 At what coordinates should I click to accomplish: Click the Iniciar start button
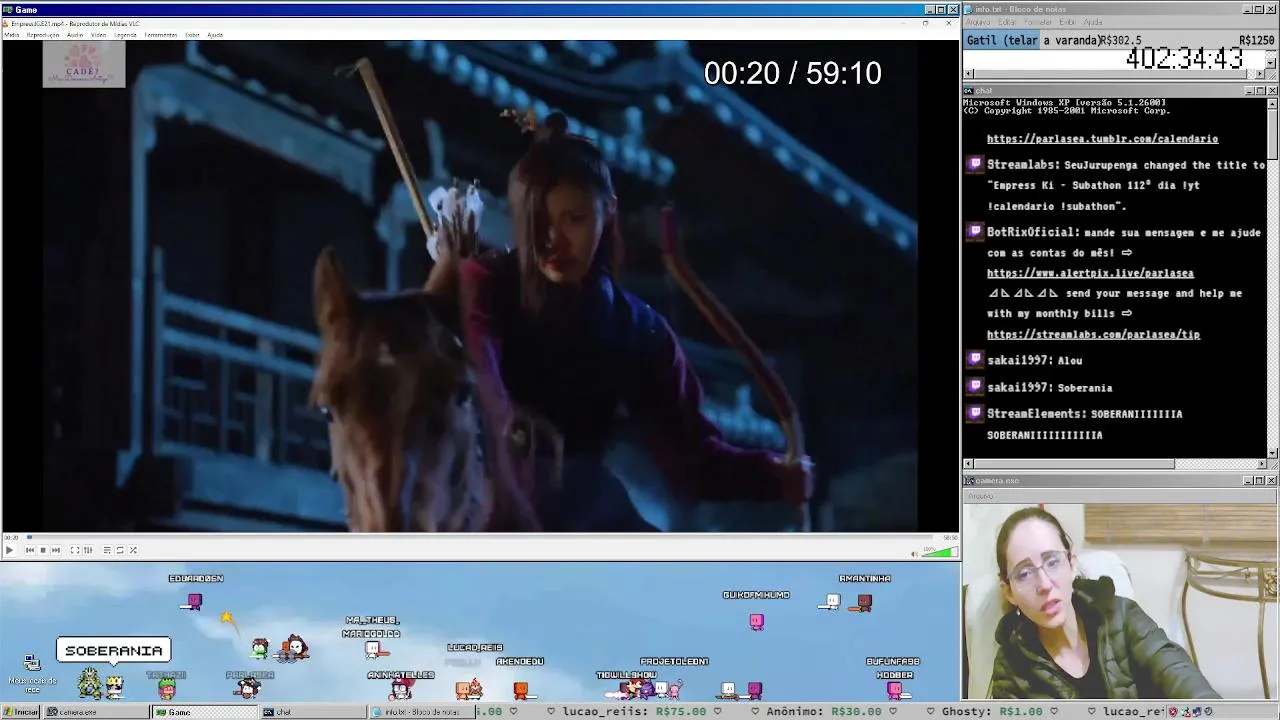tap(21, 712)
